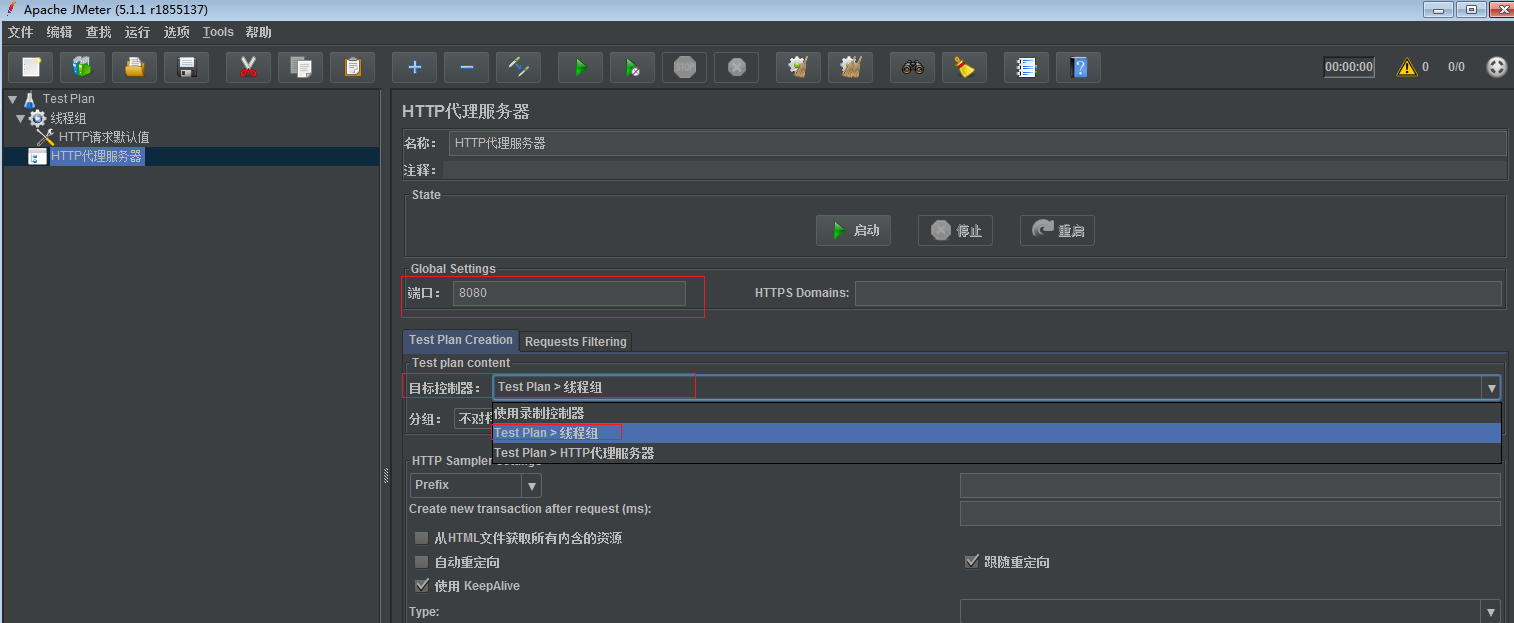The height and width of the screenshot is (623, 1514).
Task: Open the 选项 menu
Action: pyautogui.click(x=177, y=32)
